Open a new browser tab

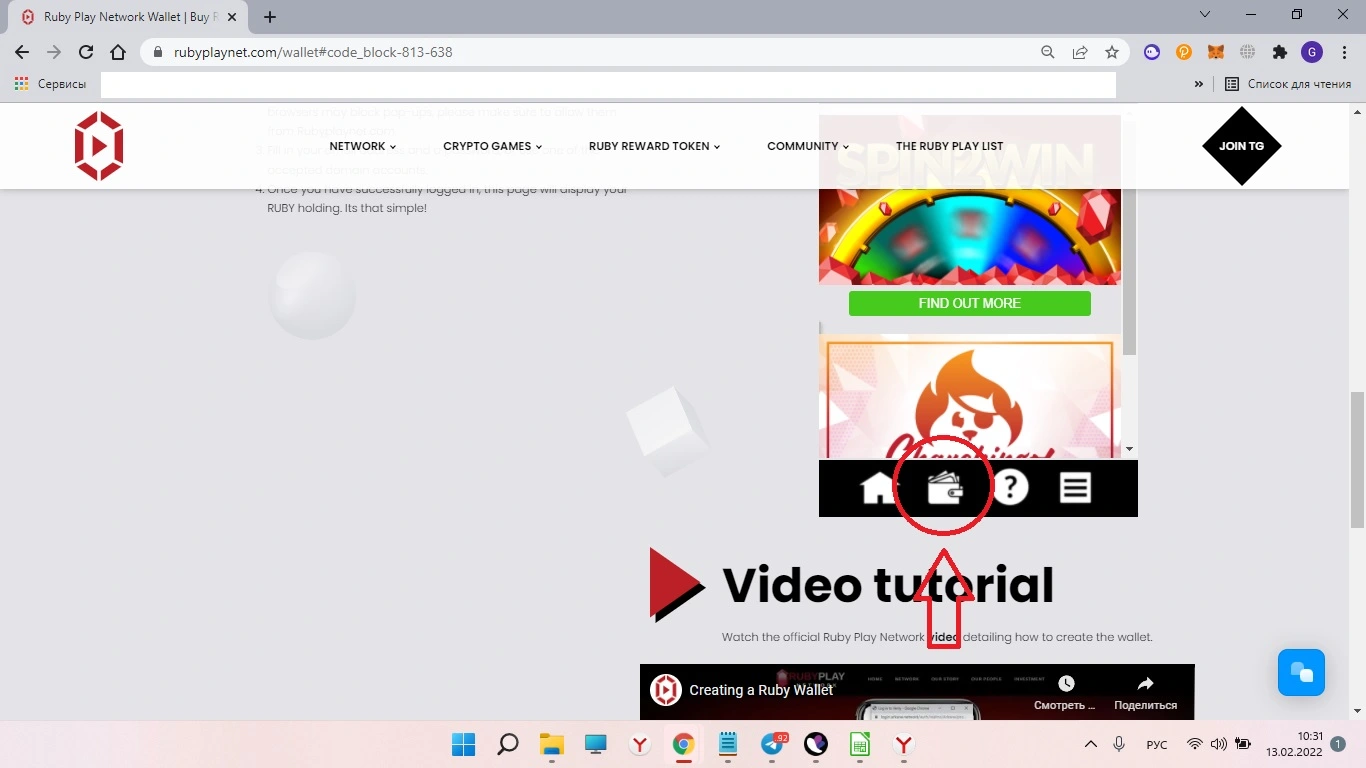coord(270,17)
